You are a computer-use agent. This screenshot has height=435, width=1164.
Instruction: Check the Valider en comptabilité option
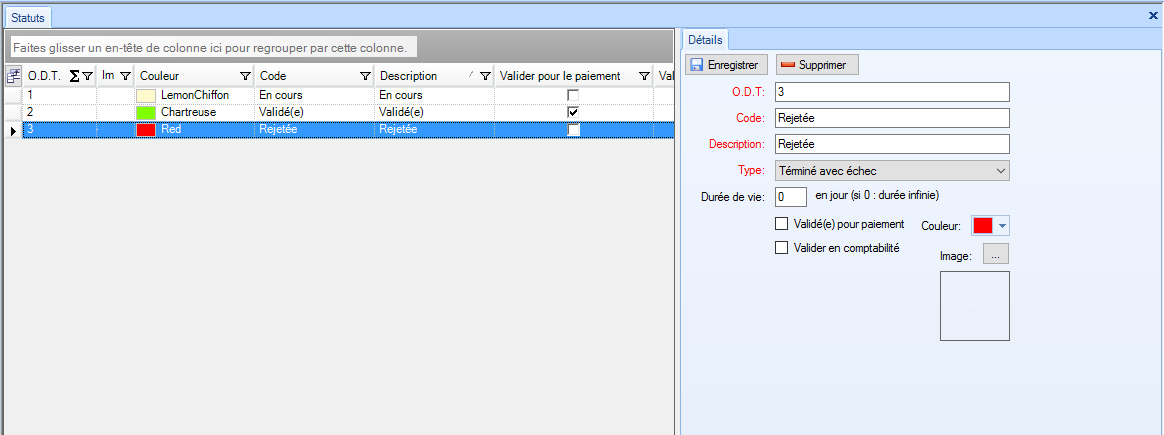(782, 248)
